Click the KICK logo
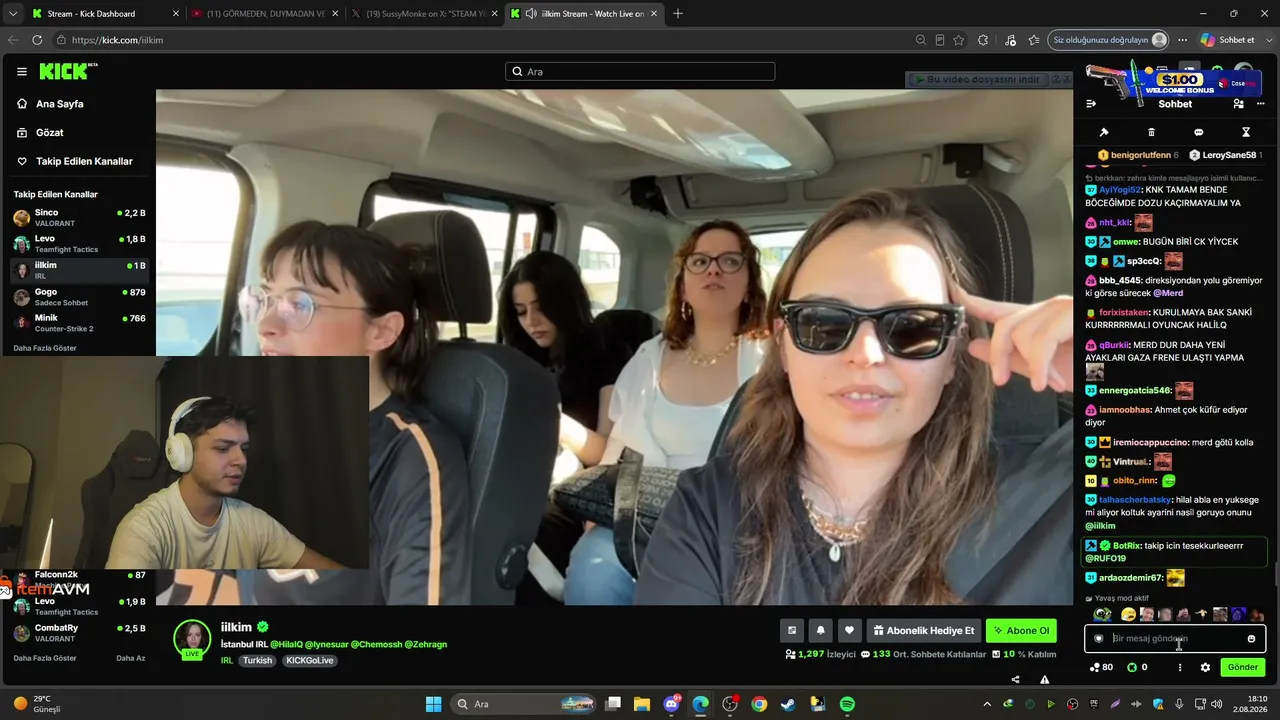The width and height of the screenshot is (1280, 720). pos(68,71)
